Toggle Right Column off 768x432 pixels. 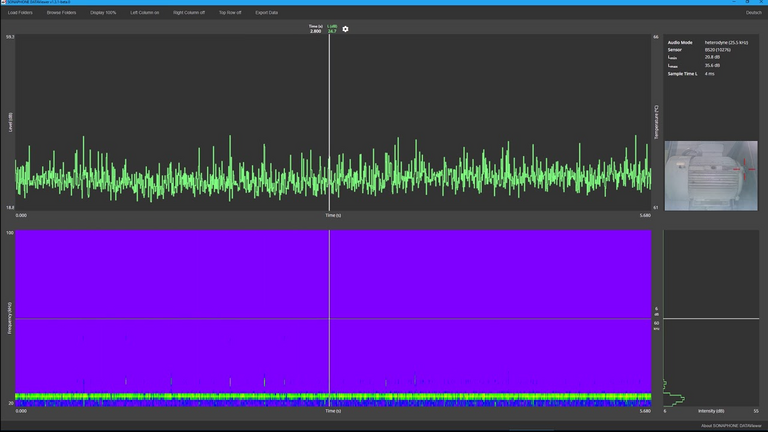[189, 12]
